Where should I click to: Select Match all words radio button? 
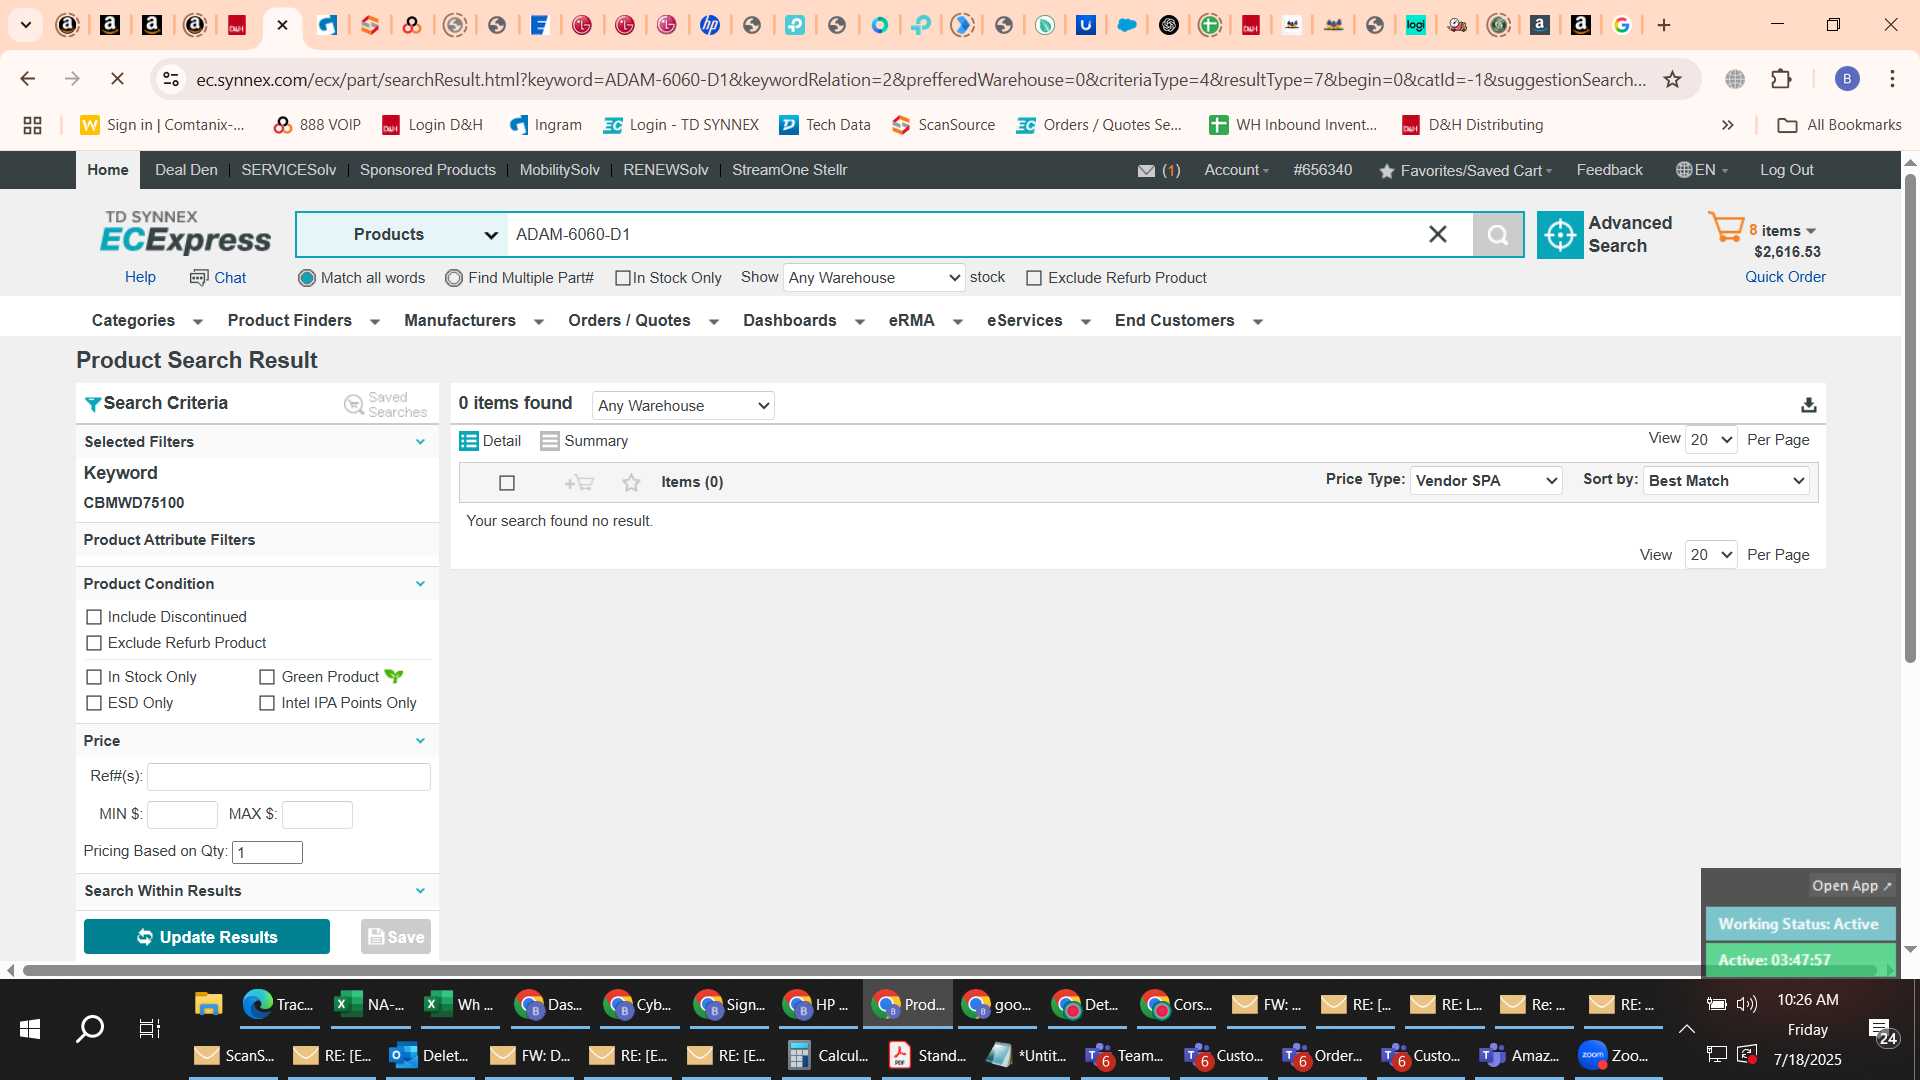click(x=307, y=278)
